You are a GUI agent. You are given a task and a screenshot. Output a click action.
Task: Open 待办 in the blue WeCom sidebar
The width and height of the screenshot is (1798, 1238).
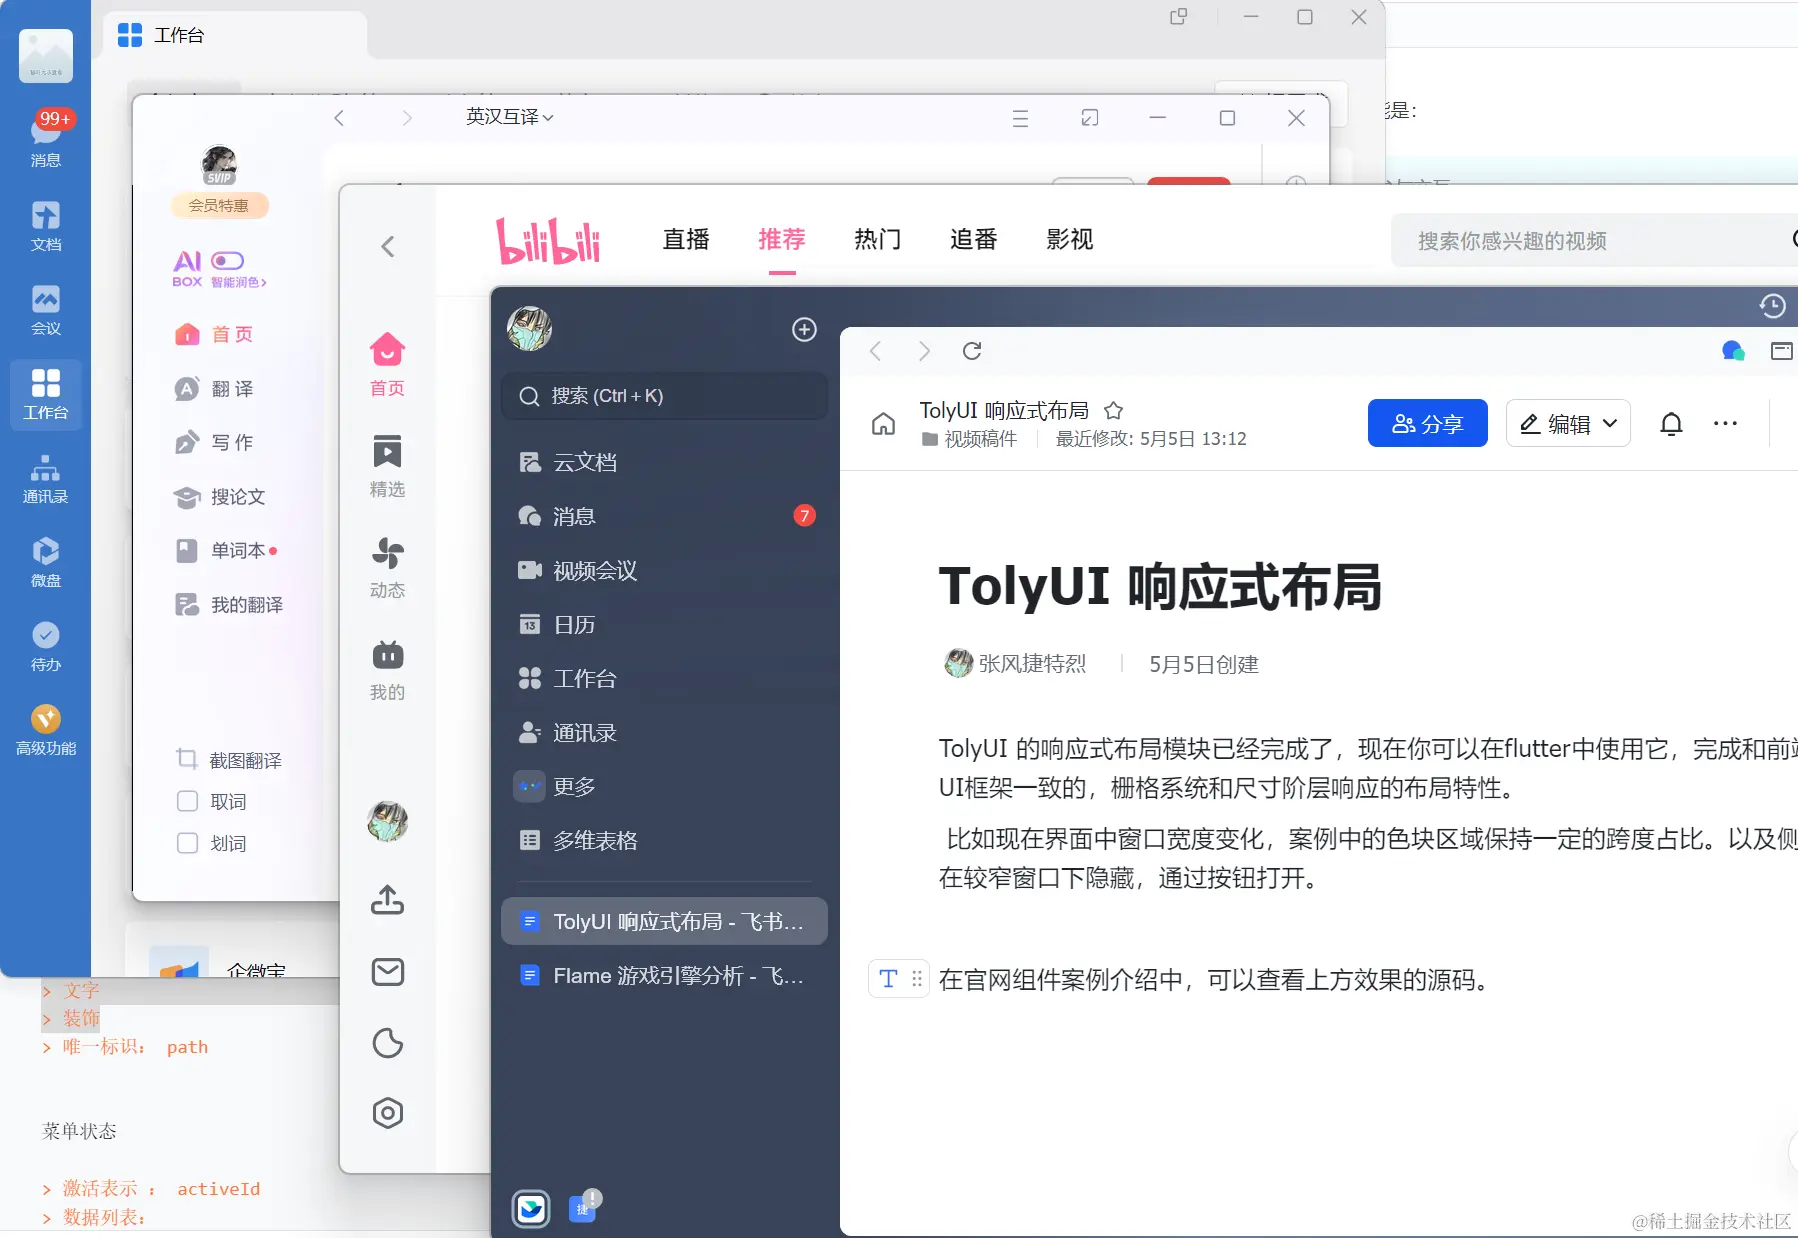46,646
